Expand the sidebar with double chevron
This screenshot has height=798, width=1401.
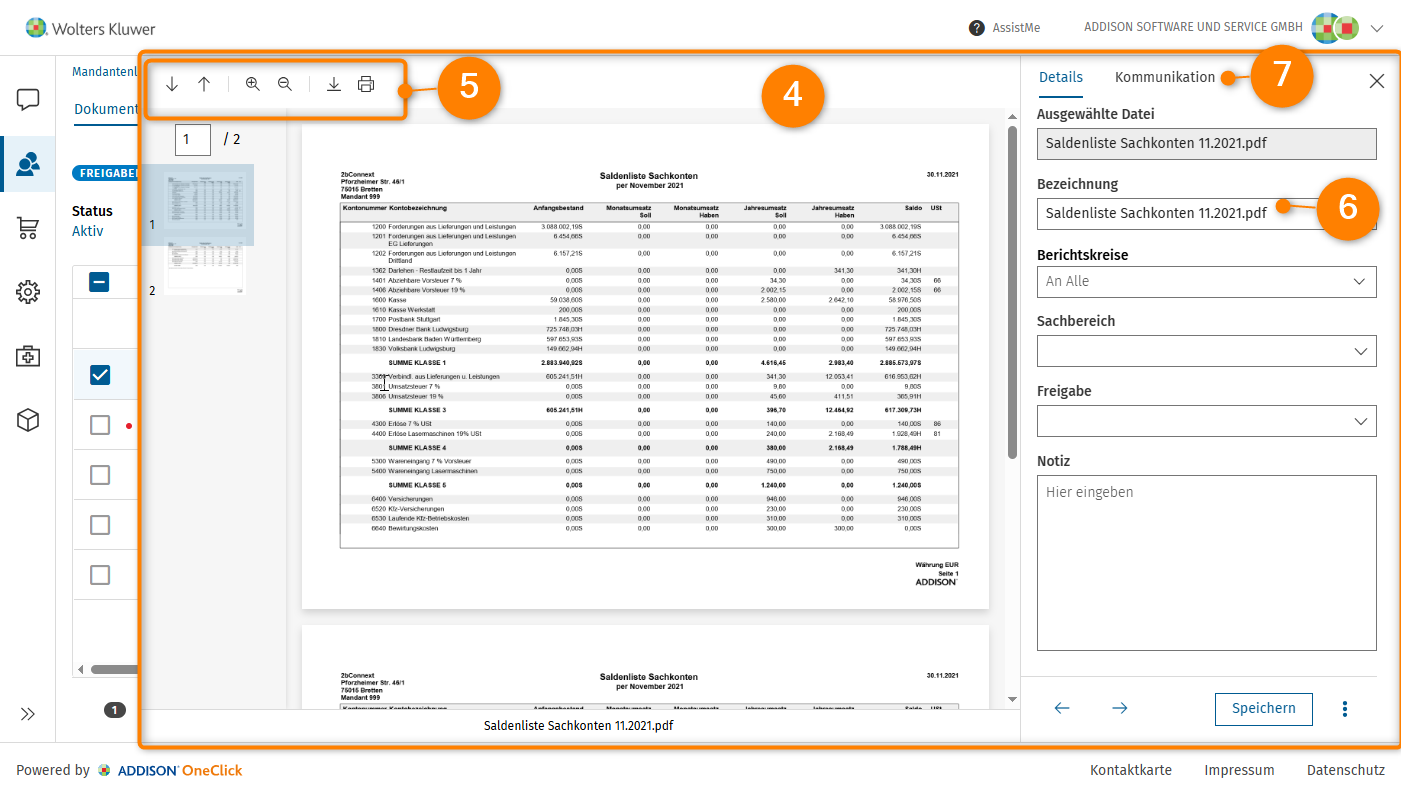point(28,714)
